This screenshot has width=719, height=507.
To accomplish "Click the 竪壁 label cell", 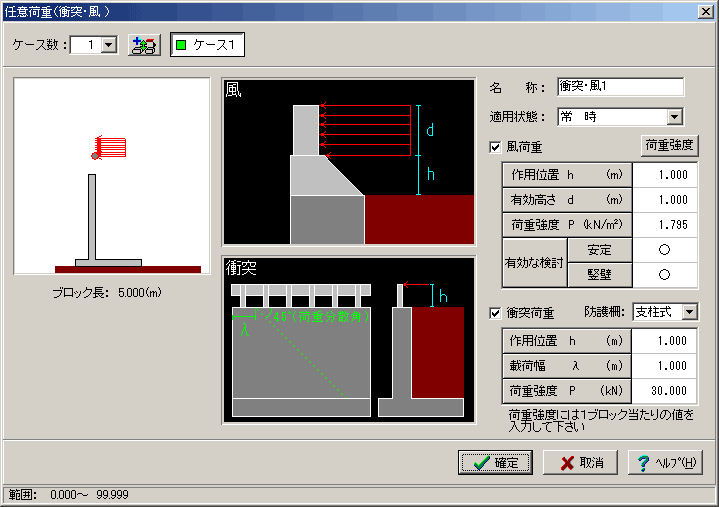I will click(600, 275).
